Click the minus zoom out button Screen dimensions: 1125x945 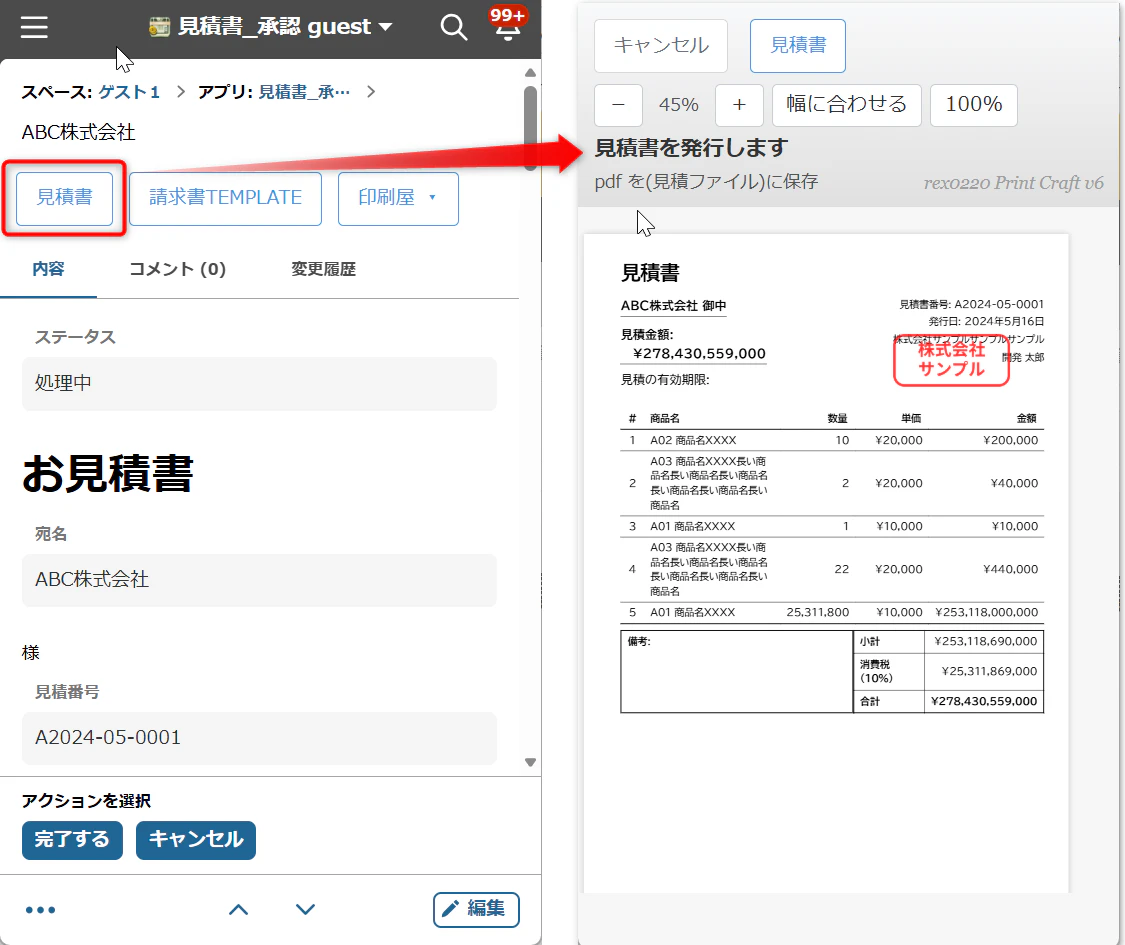click(618, 105)
